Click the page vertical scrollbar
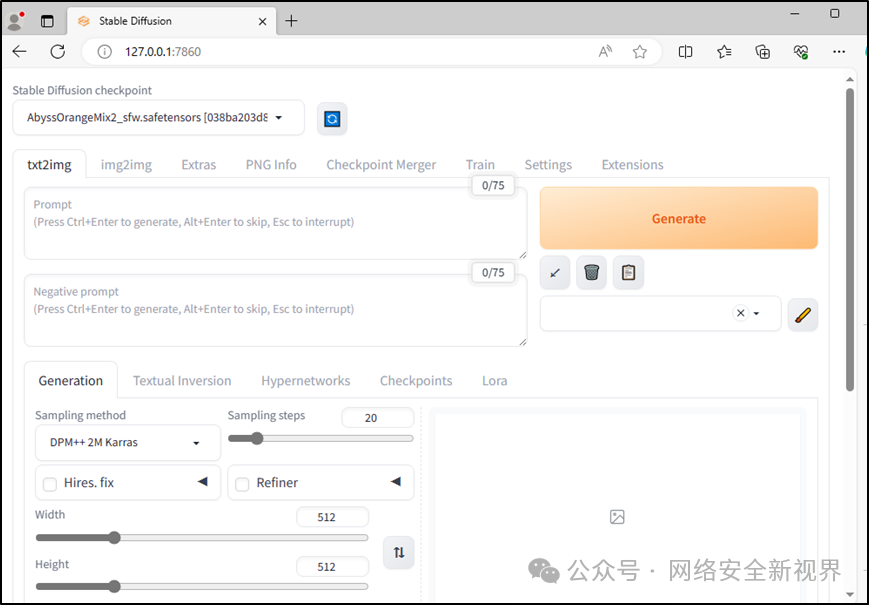This screenshot has height=605, width=869. [x=850, y=239]
